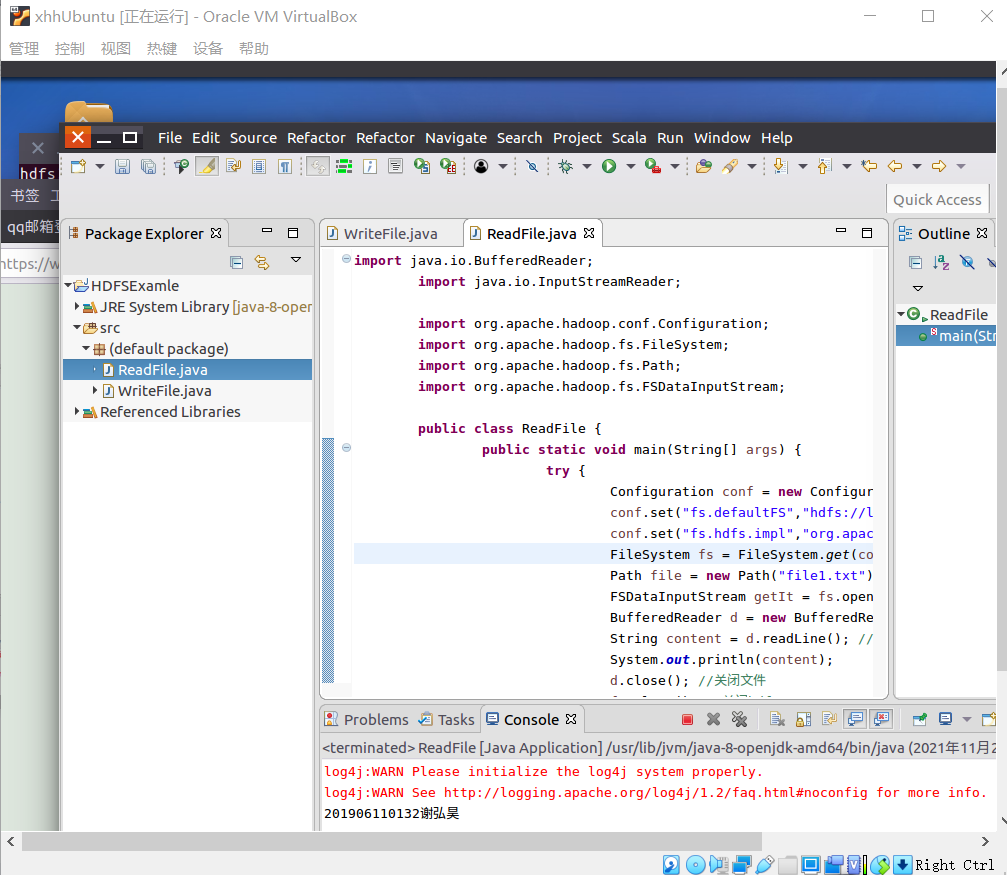Click the green Run button
This screenshot has width=1007, height=875.
click(x=609, y=167)
